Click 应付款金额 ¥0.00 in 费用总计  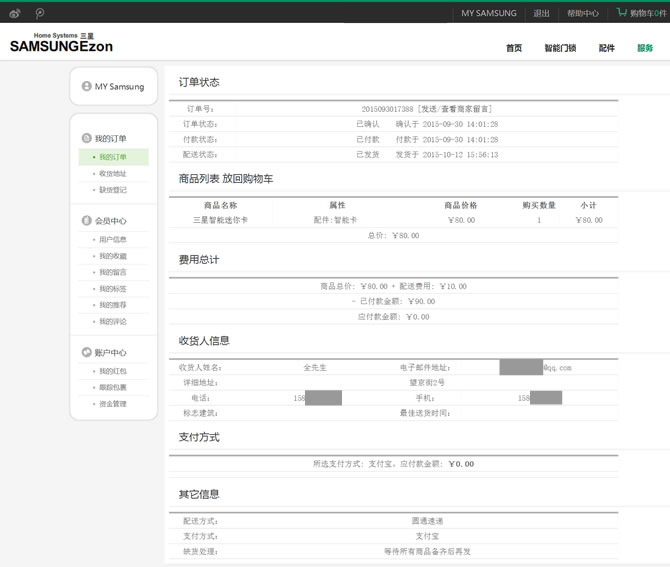pos(393,317)
